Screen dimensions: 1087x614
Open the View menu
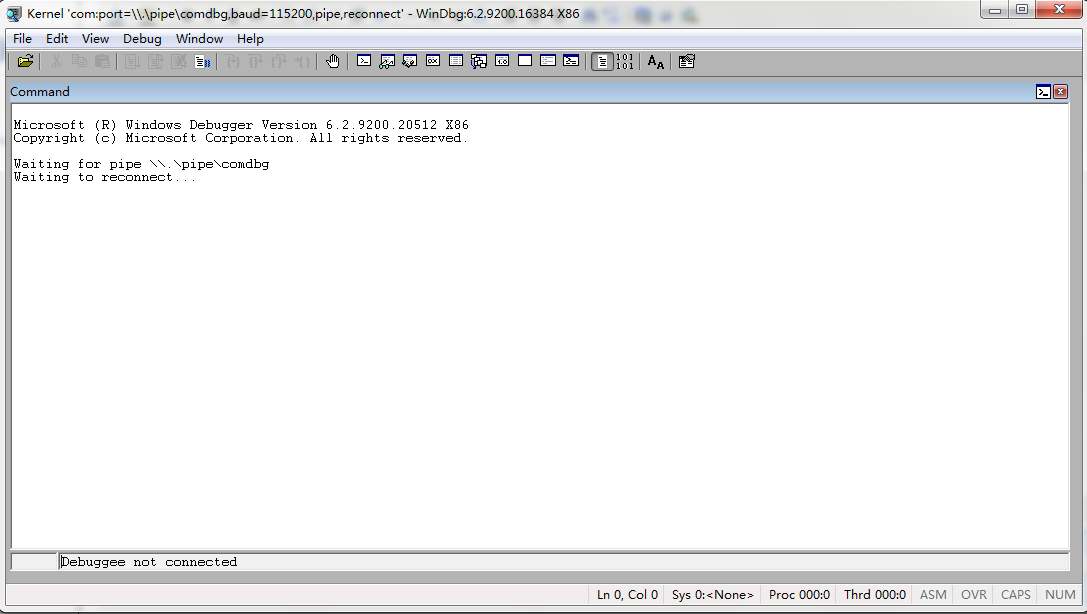[95, 39]
